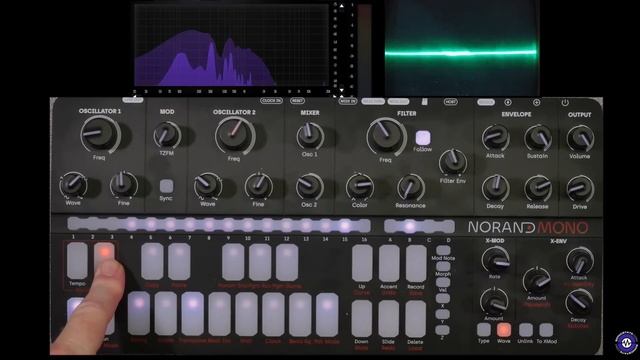Tap the Up pad

click(x=362, y=263)
